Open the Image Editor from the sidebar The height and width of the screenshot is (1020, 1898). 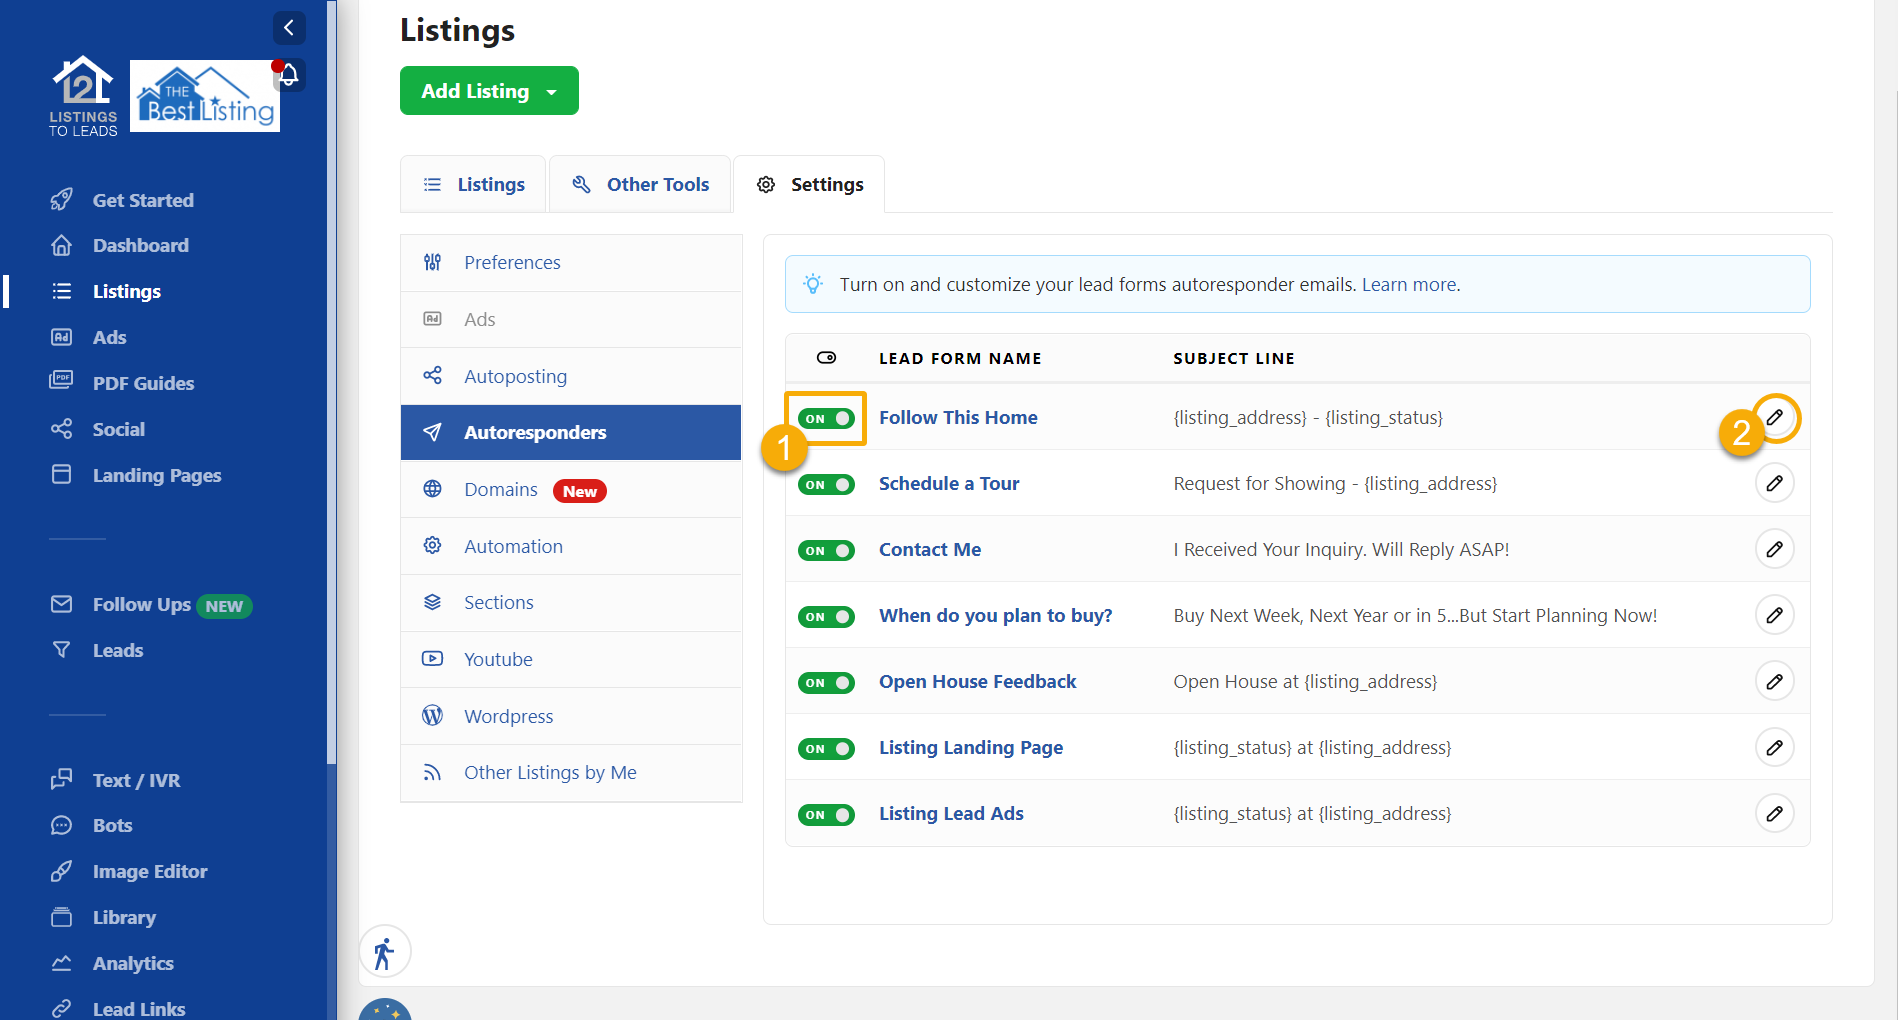(x=149, y=871)
